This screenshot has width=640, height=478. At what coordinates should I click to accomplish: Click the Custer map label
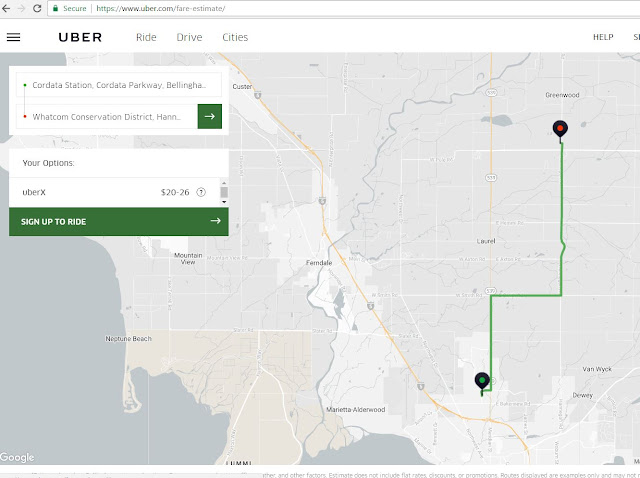tap(242, 87)
